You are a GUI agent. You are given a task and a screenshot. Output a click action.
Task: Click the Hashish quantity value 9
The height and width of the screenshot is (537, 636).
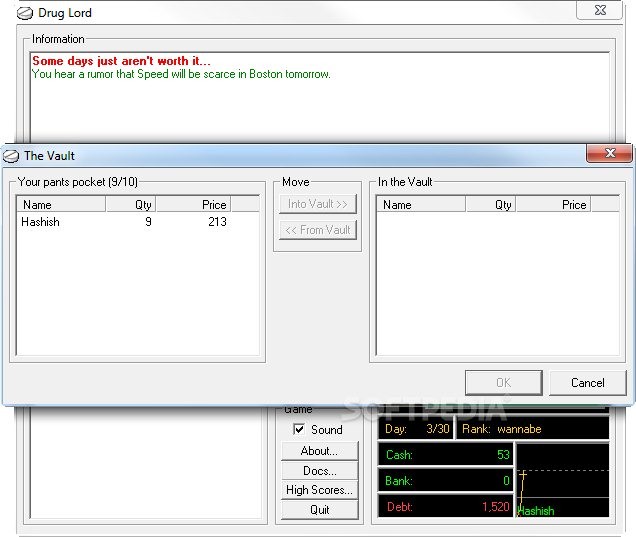148,222
